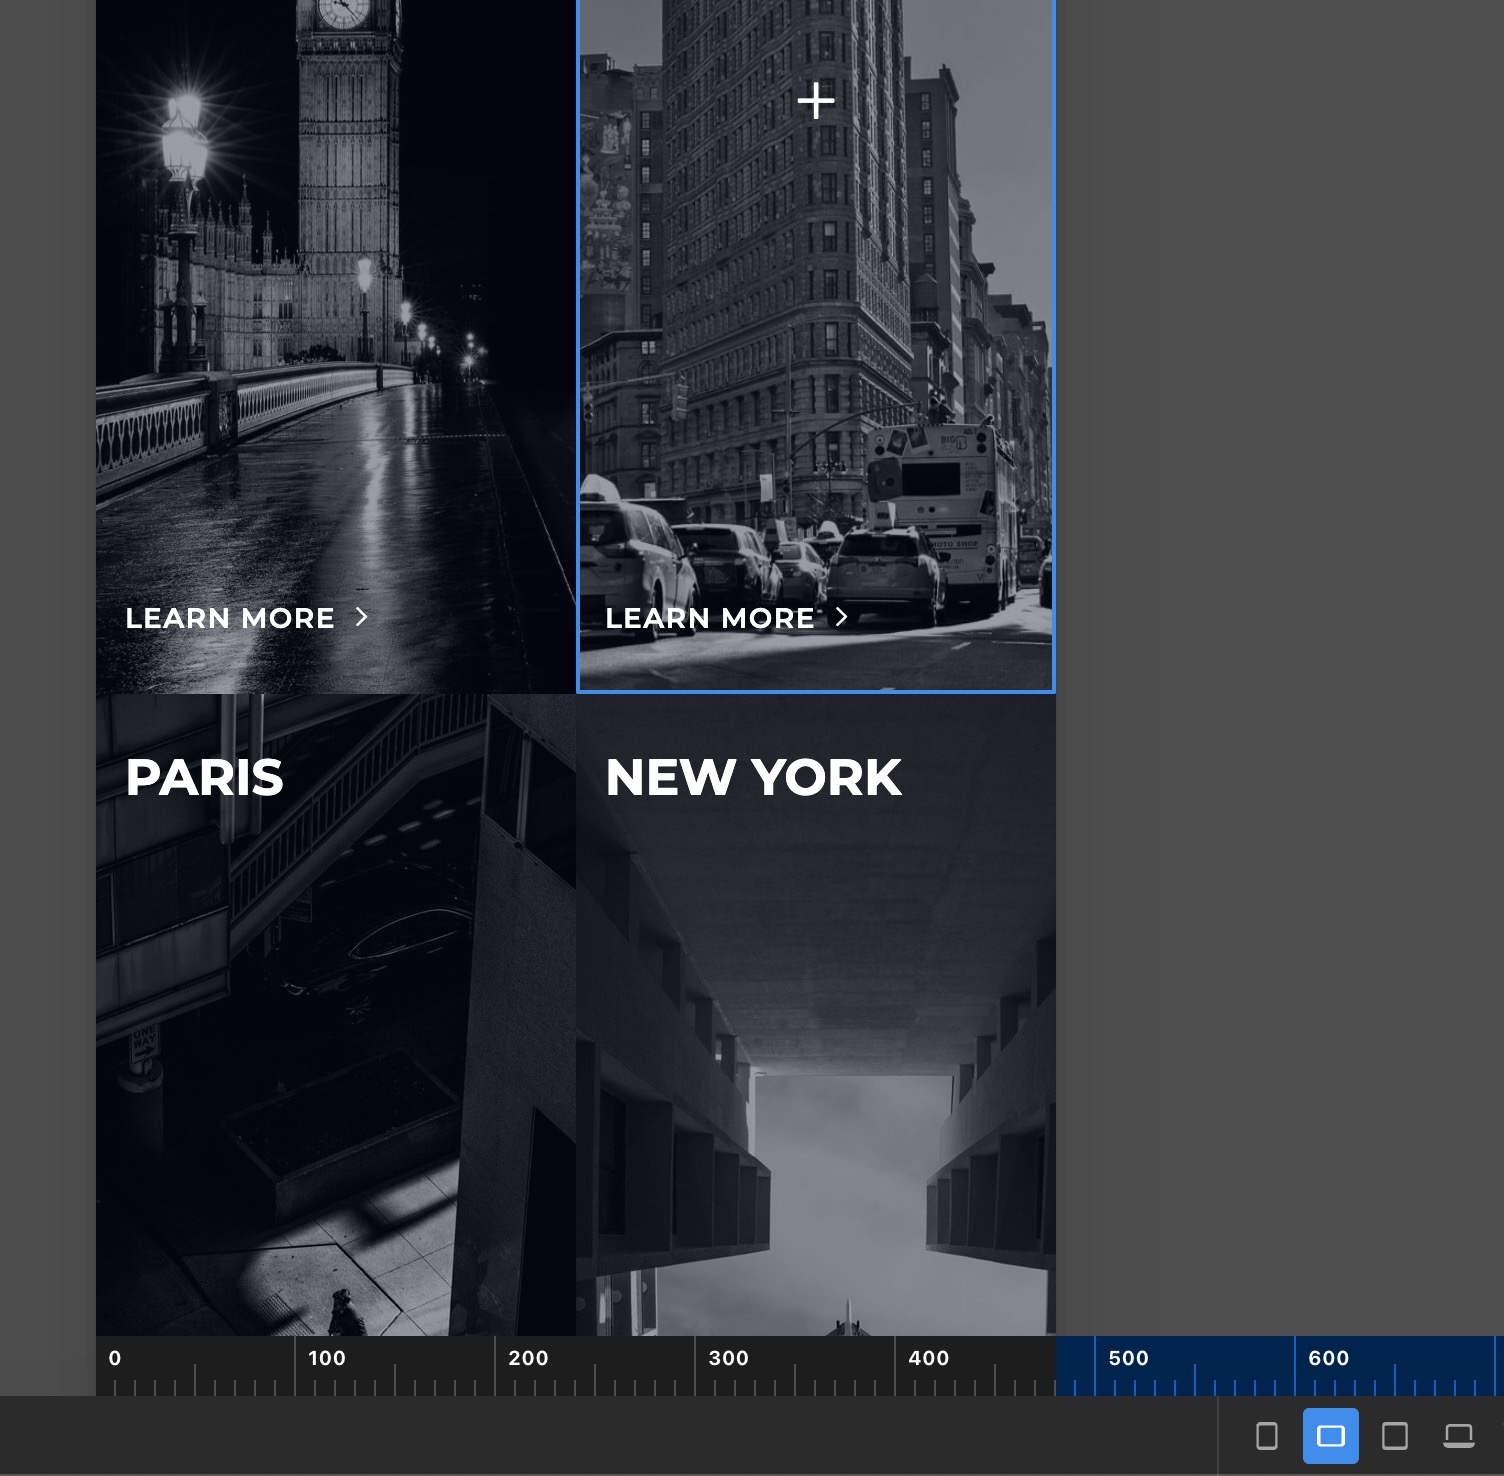Select the active mobile landscape breakpoint icon
Image resolution: width=1504 pixels, height=1476 pixels.
pos(1330,1436)
